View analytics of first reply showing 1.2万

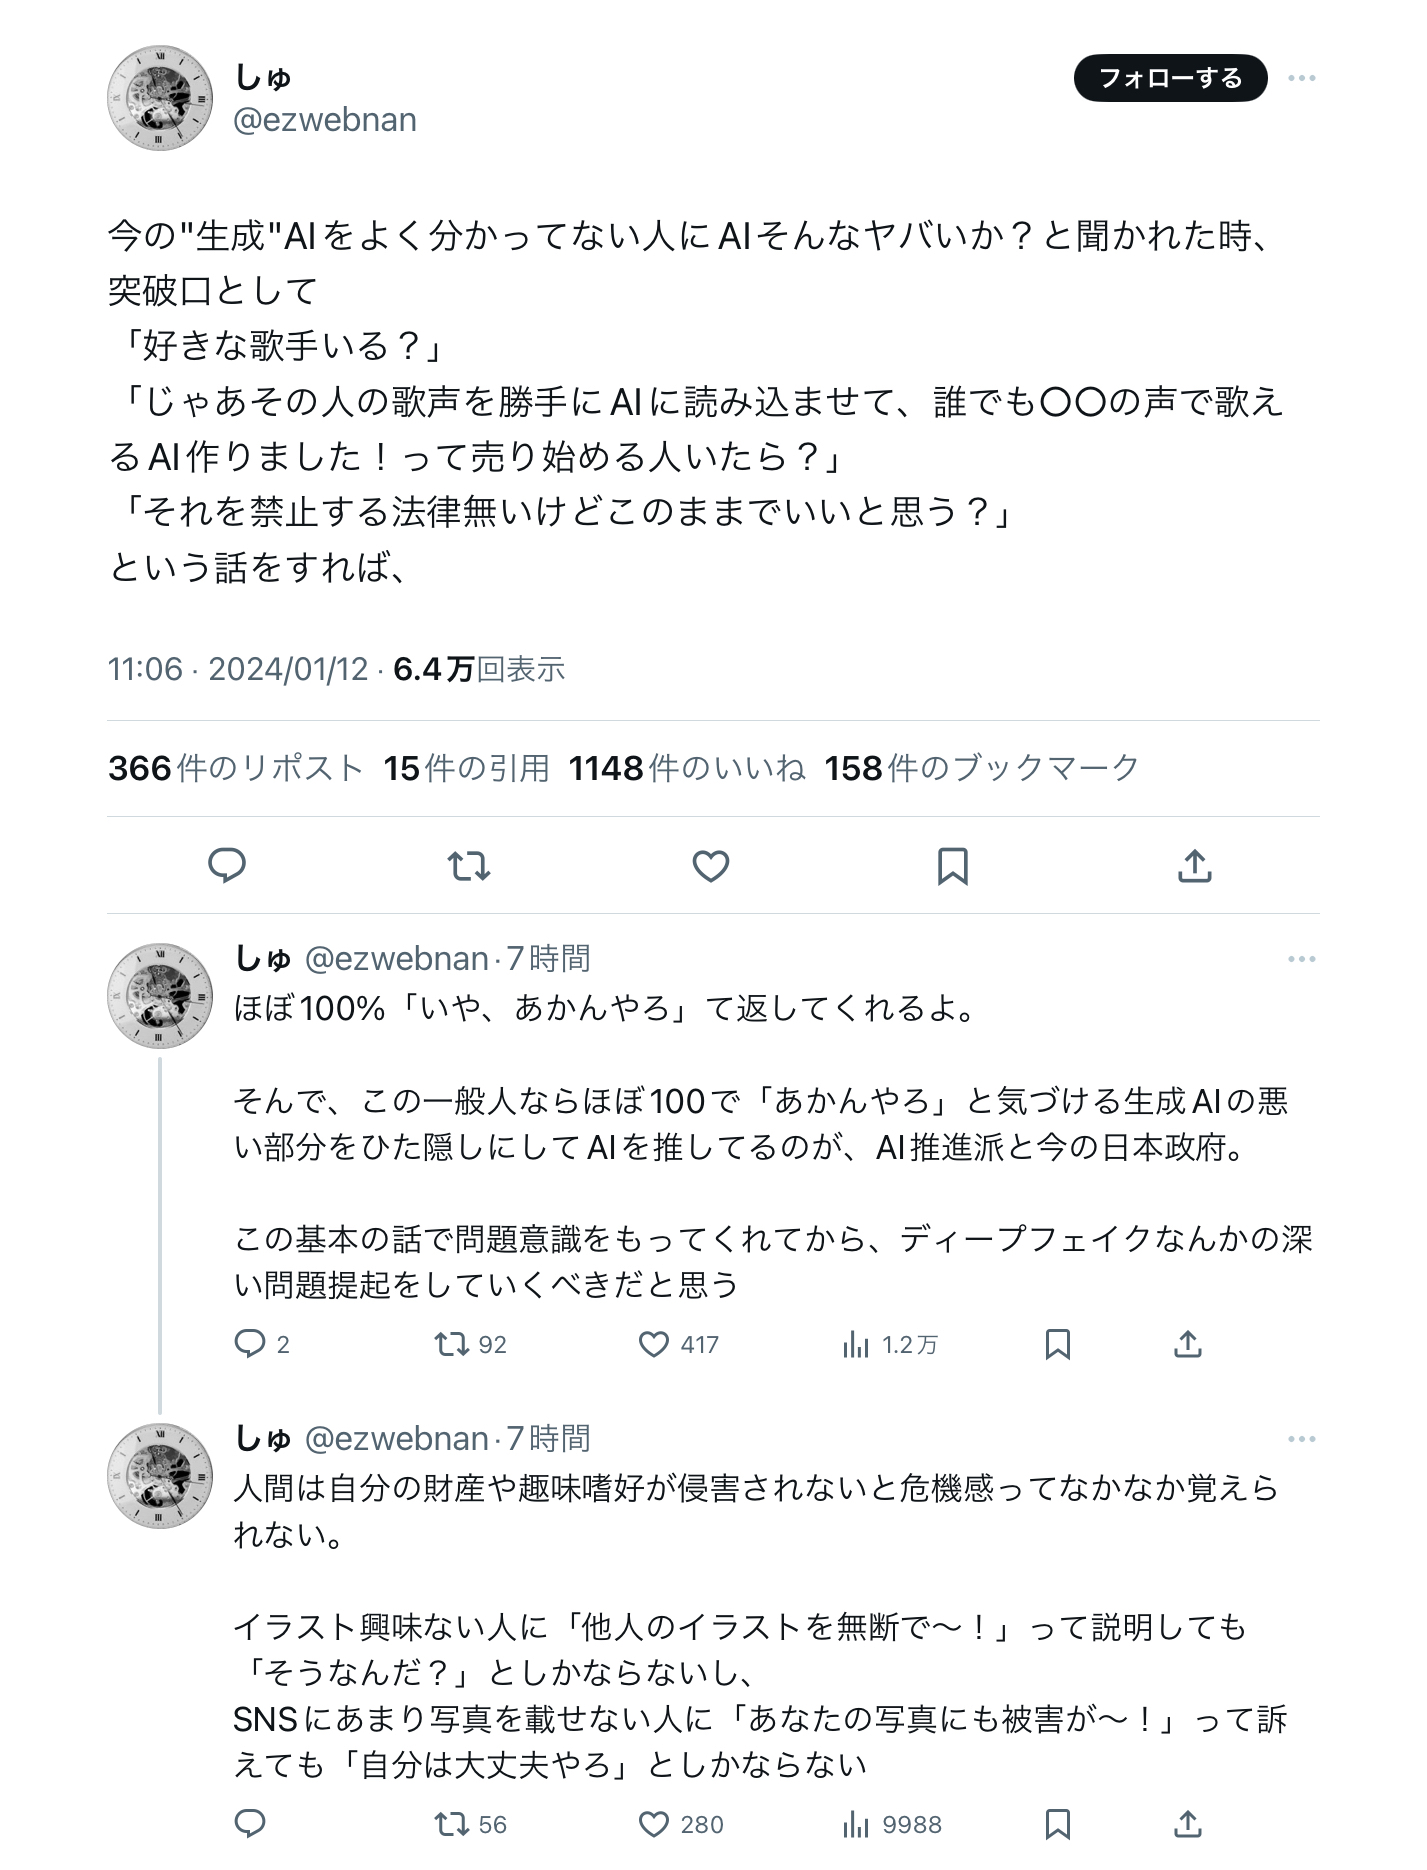click(x=889, y=1344)
